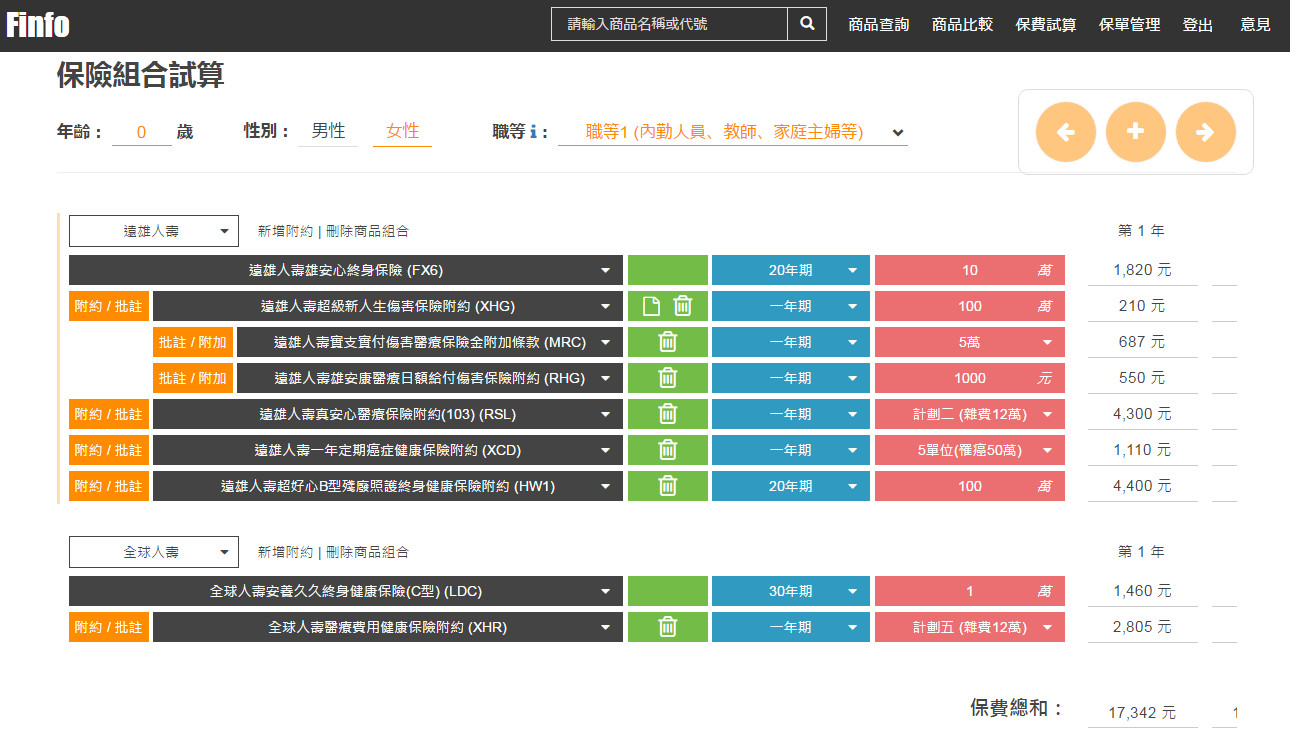Open 保單管理 in the top navigation
Viewport: 1290px width, 729px height.
coord(1130,25)
